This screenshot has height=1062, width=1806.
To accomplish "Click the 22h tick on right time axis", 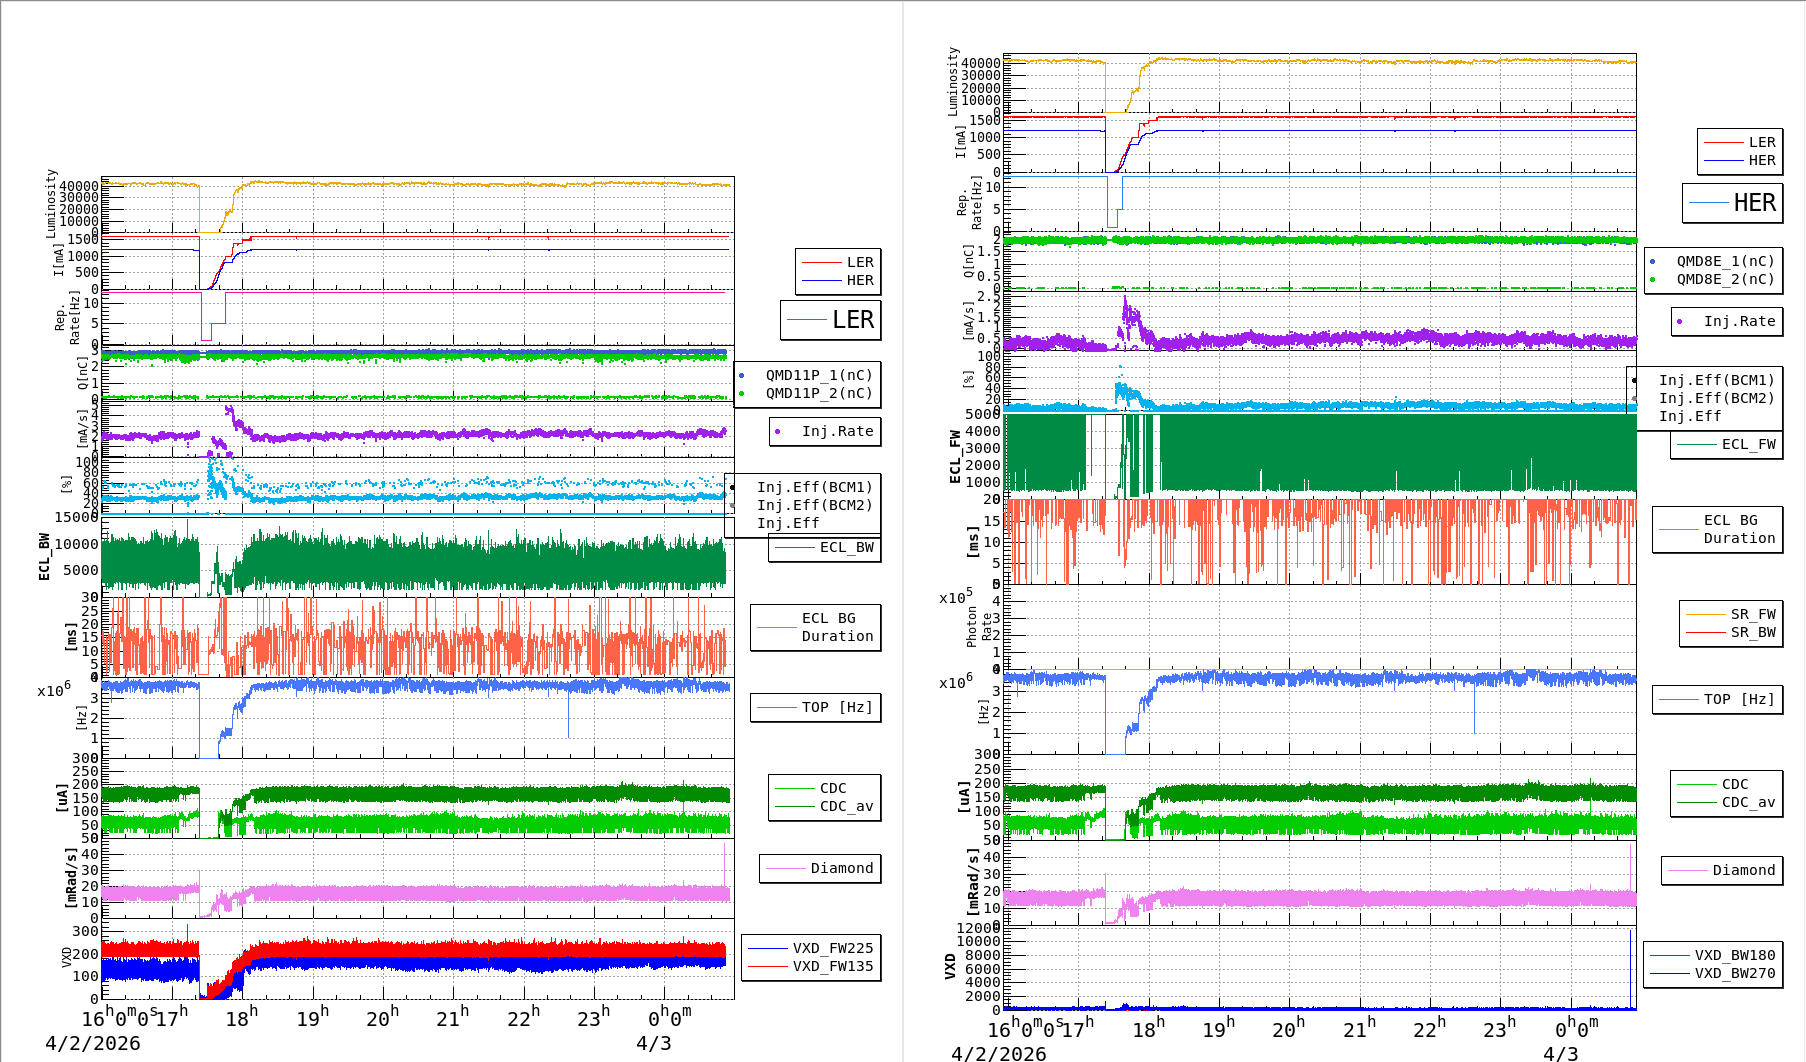I will pyautogui.click(x=1427, y=1029).
